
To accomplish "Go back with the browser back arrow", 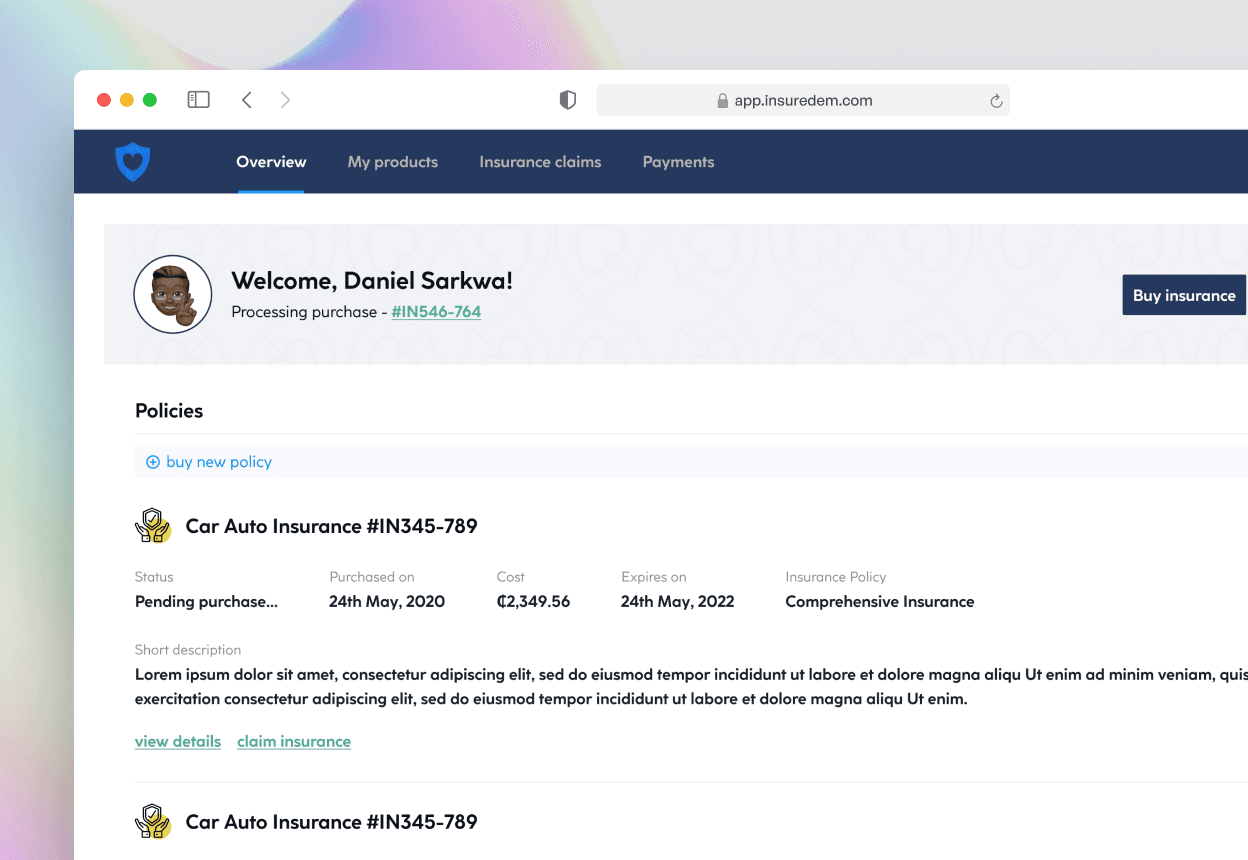I will click(247, 100).
